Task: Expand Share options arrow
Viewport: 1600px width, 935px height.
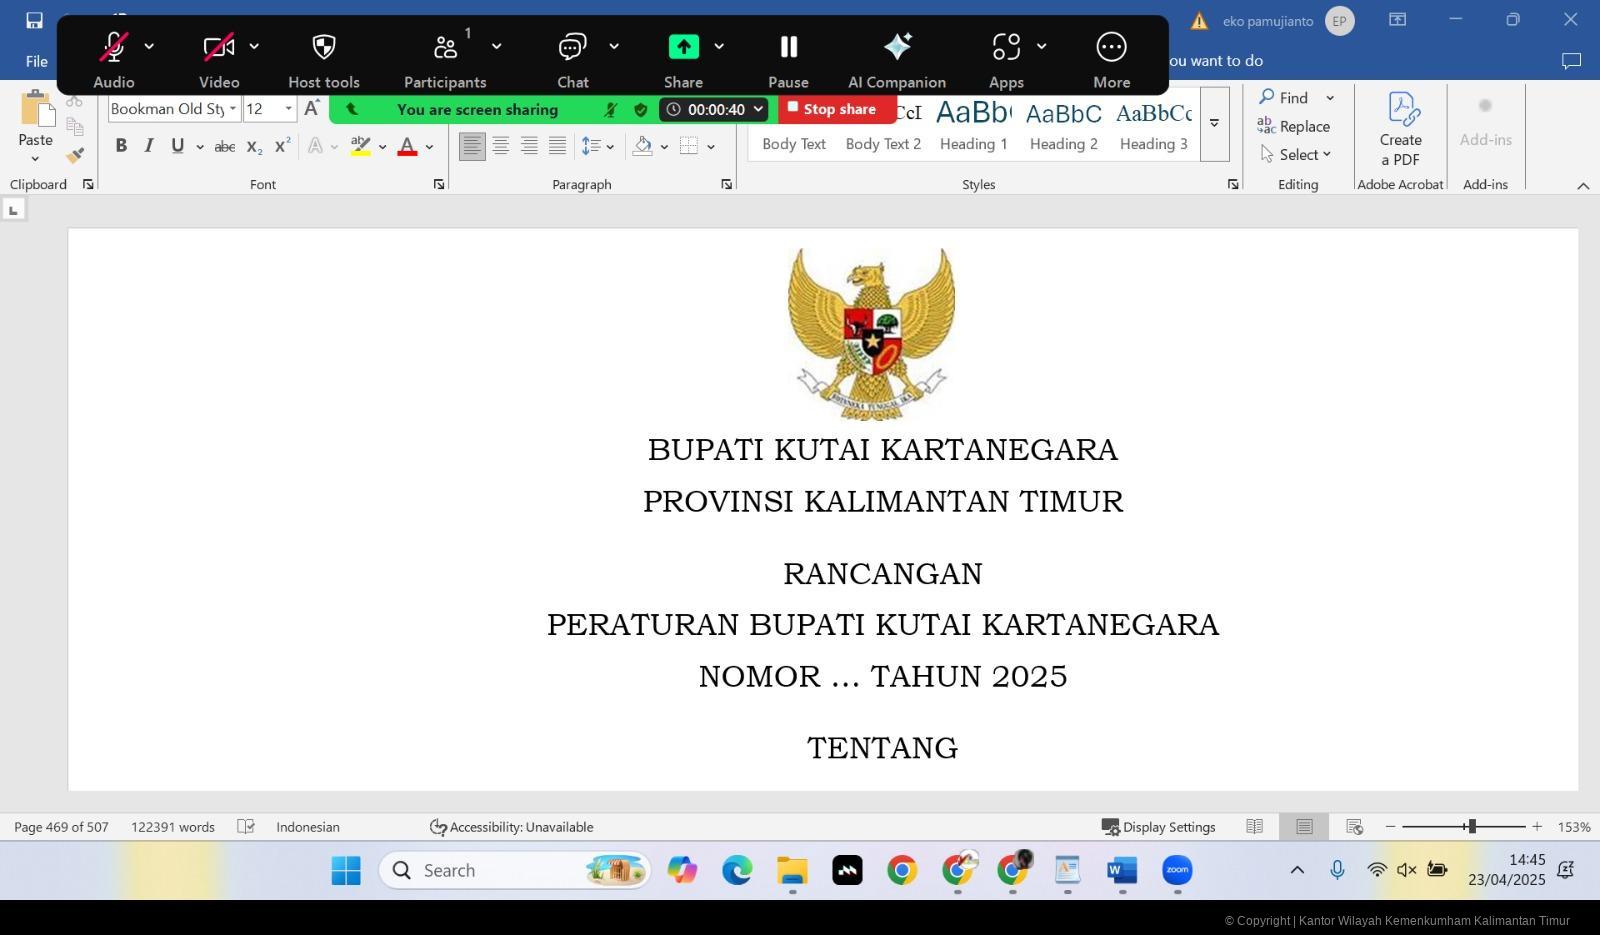Action: [x=719, y=46]
